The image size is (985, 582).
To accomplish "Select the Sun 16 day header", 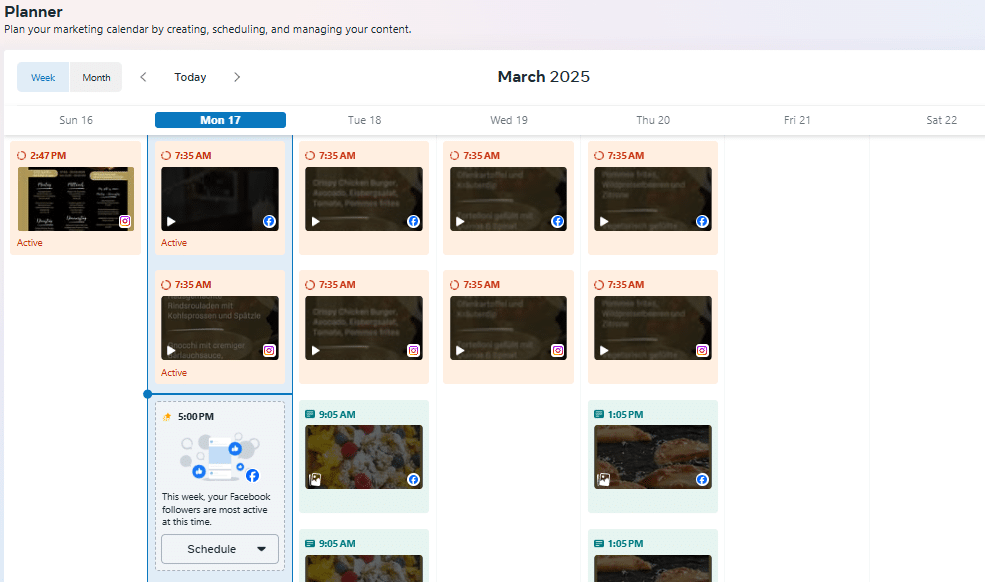I will click(76, 120).
